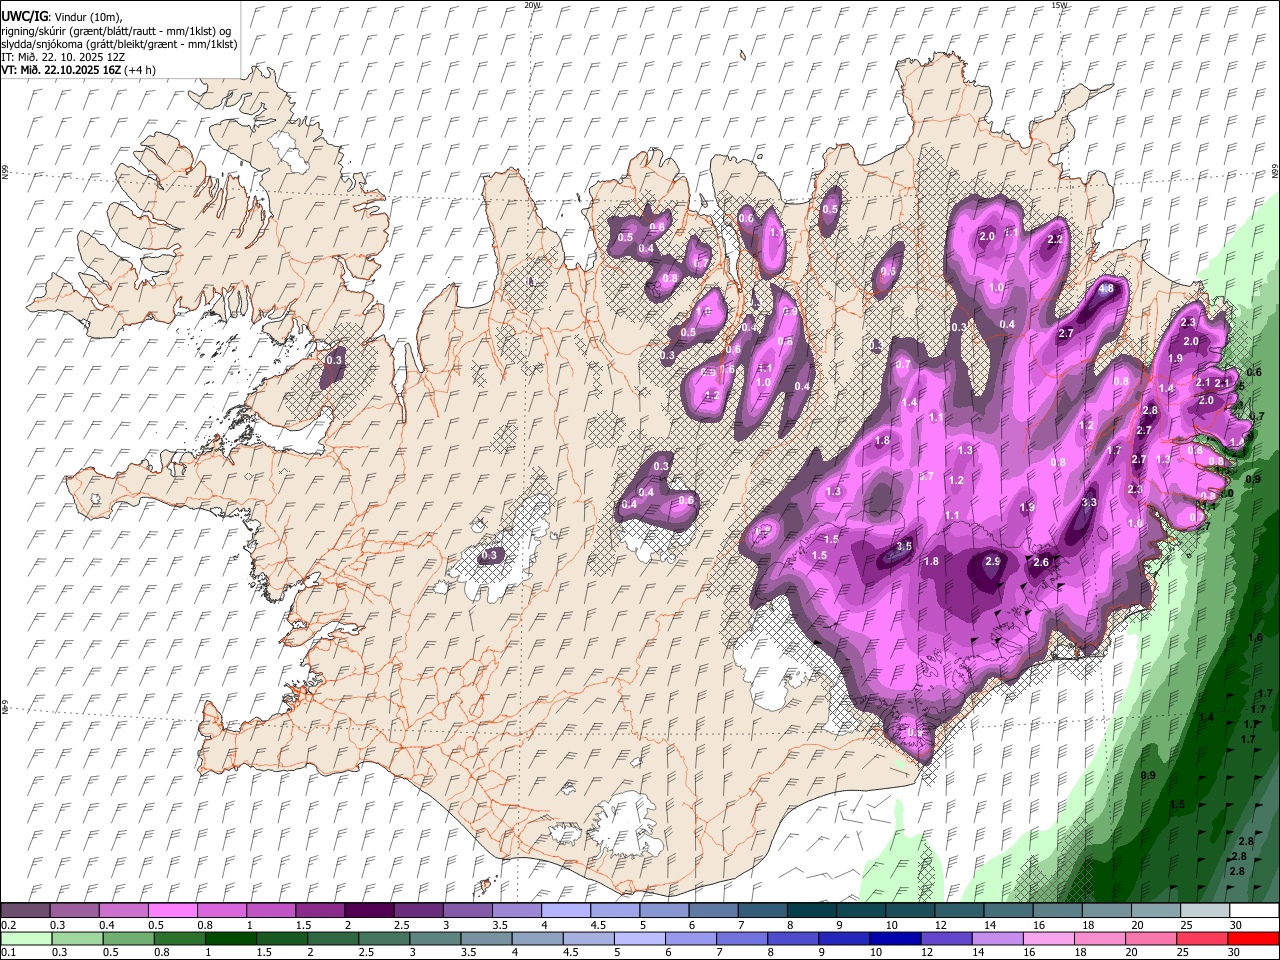Select the 3 swatch in upper snow legend
This screenshot has height=960, width=1280.
[466, 911]
